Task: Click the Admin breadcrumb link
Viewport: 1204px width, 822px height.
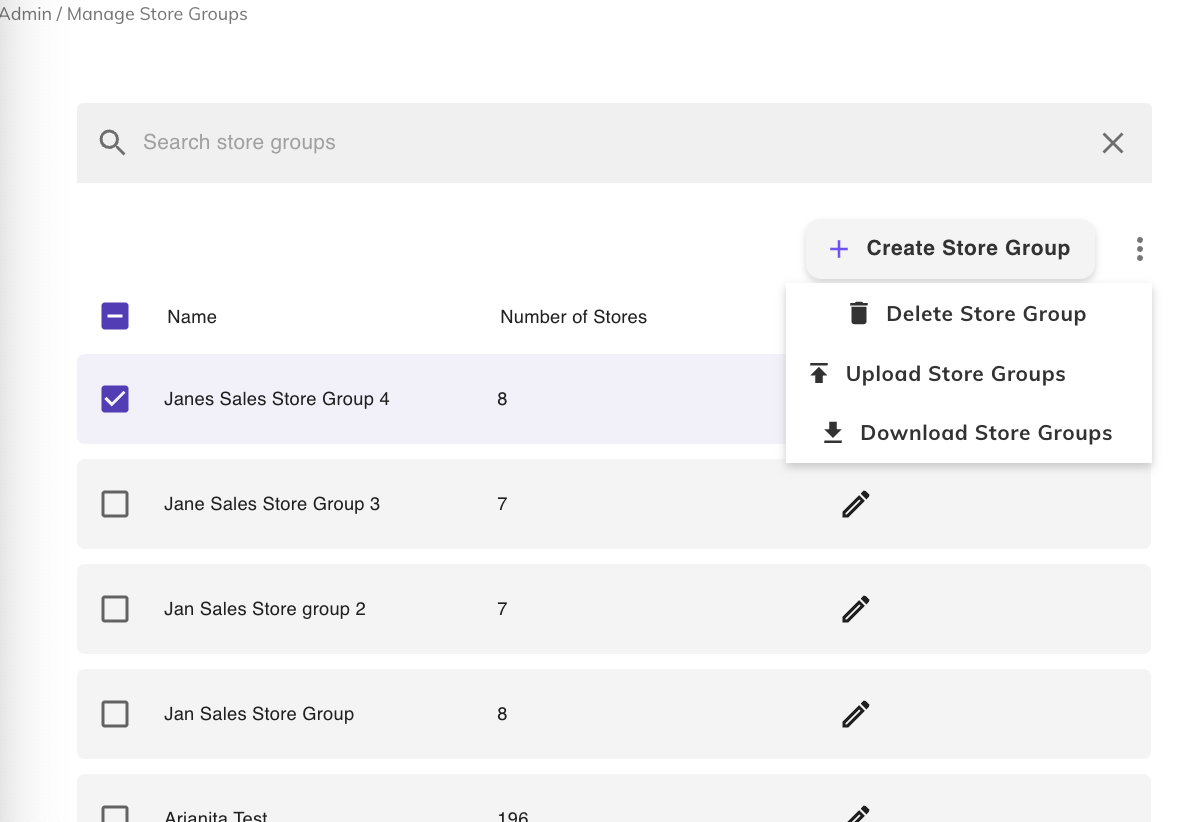Action: click(x=24, y=14)
